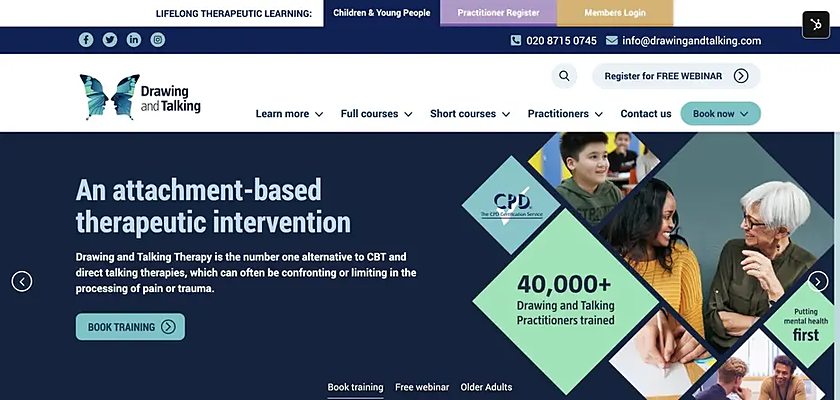Expand the Full courses dropdown
The width and height of the screenshot is (840, 400).
click(377, 114)
